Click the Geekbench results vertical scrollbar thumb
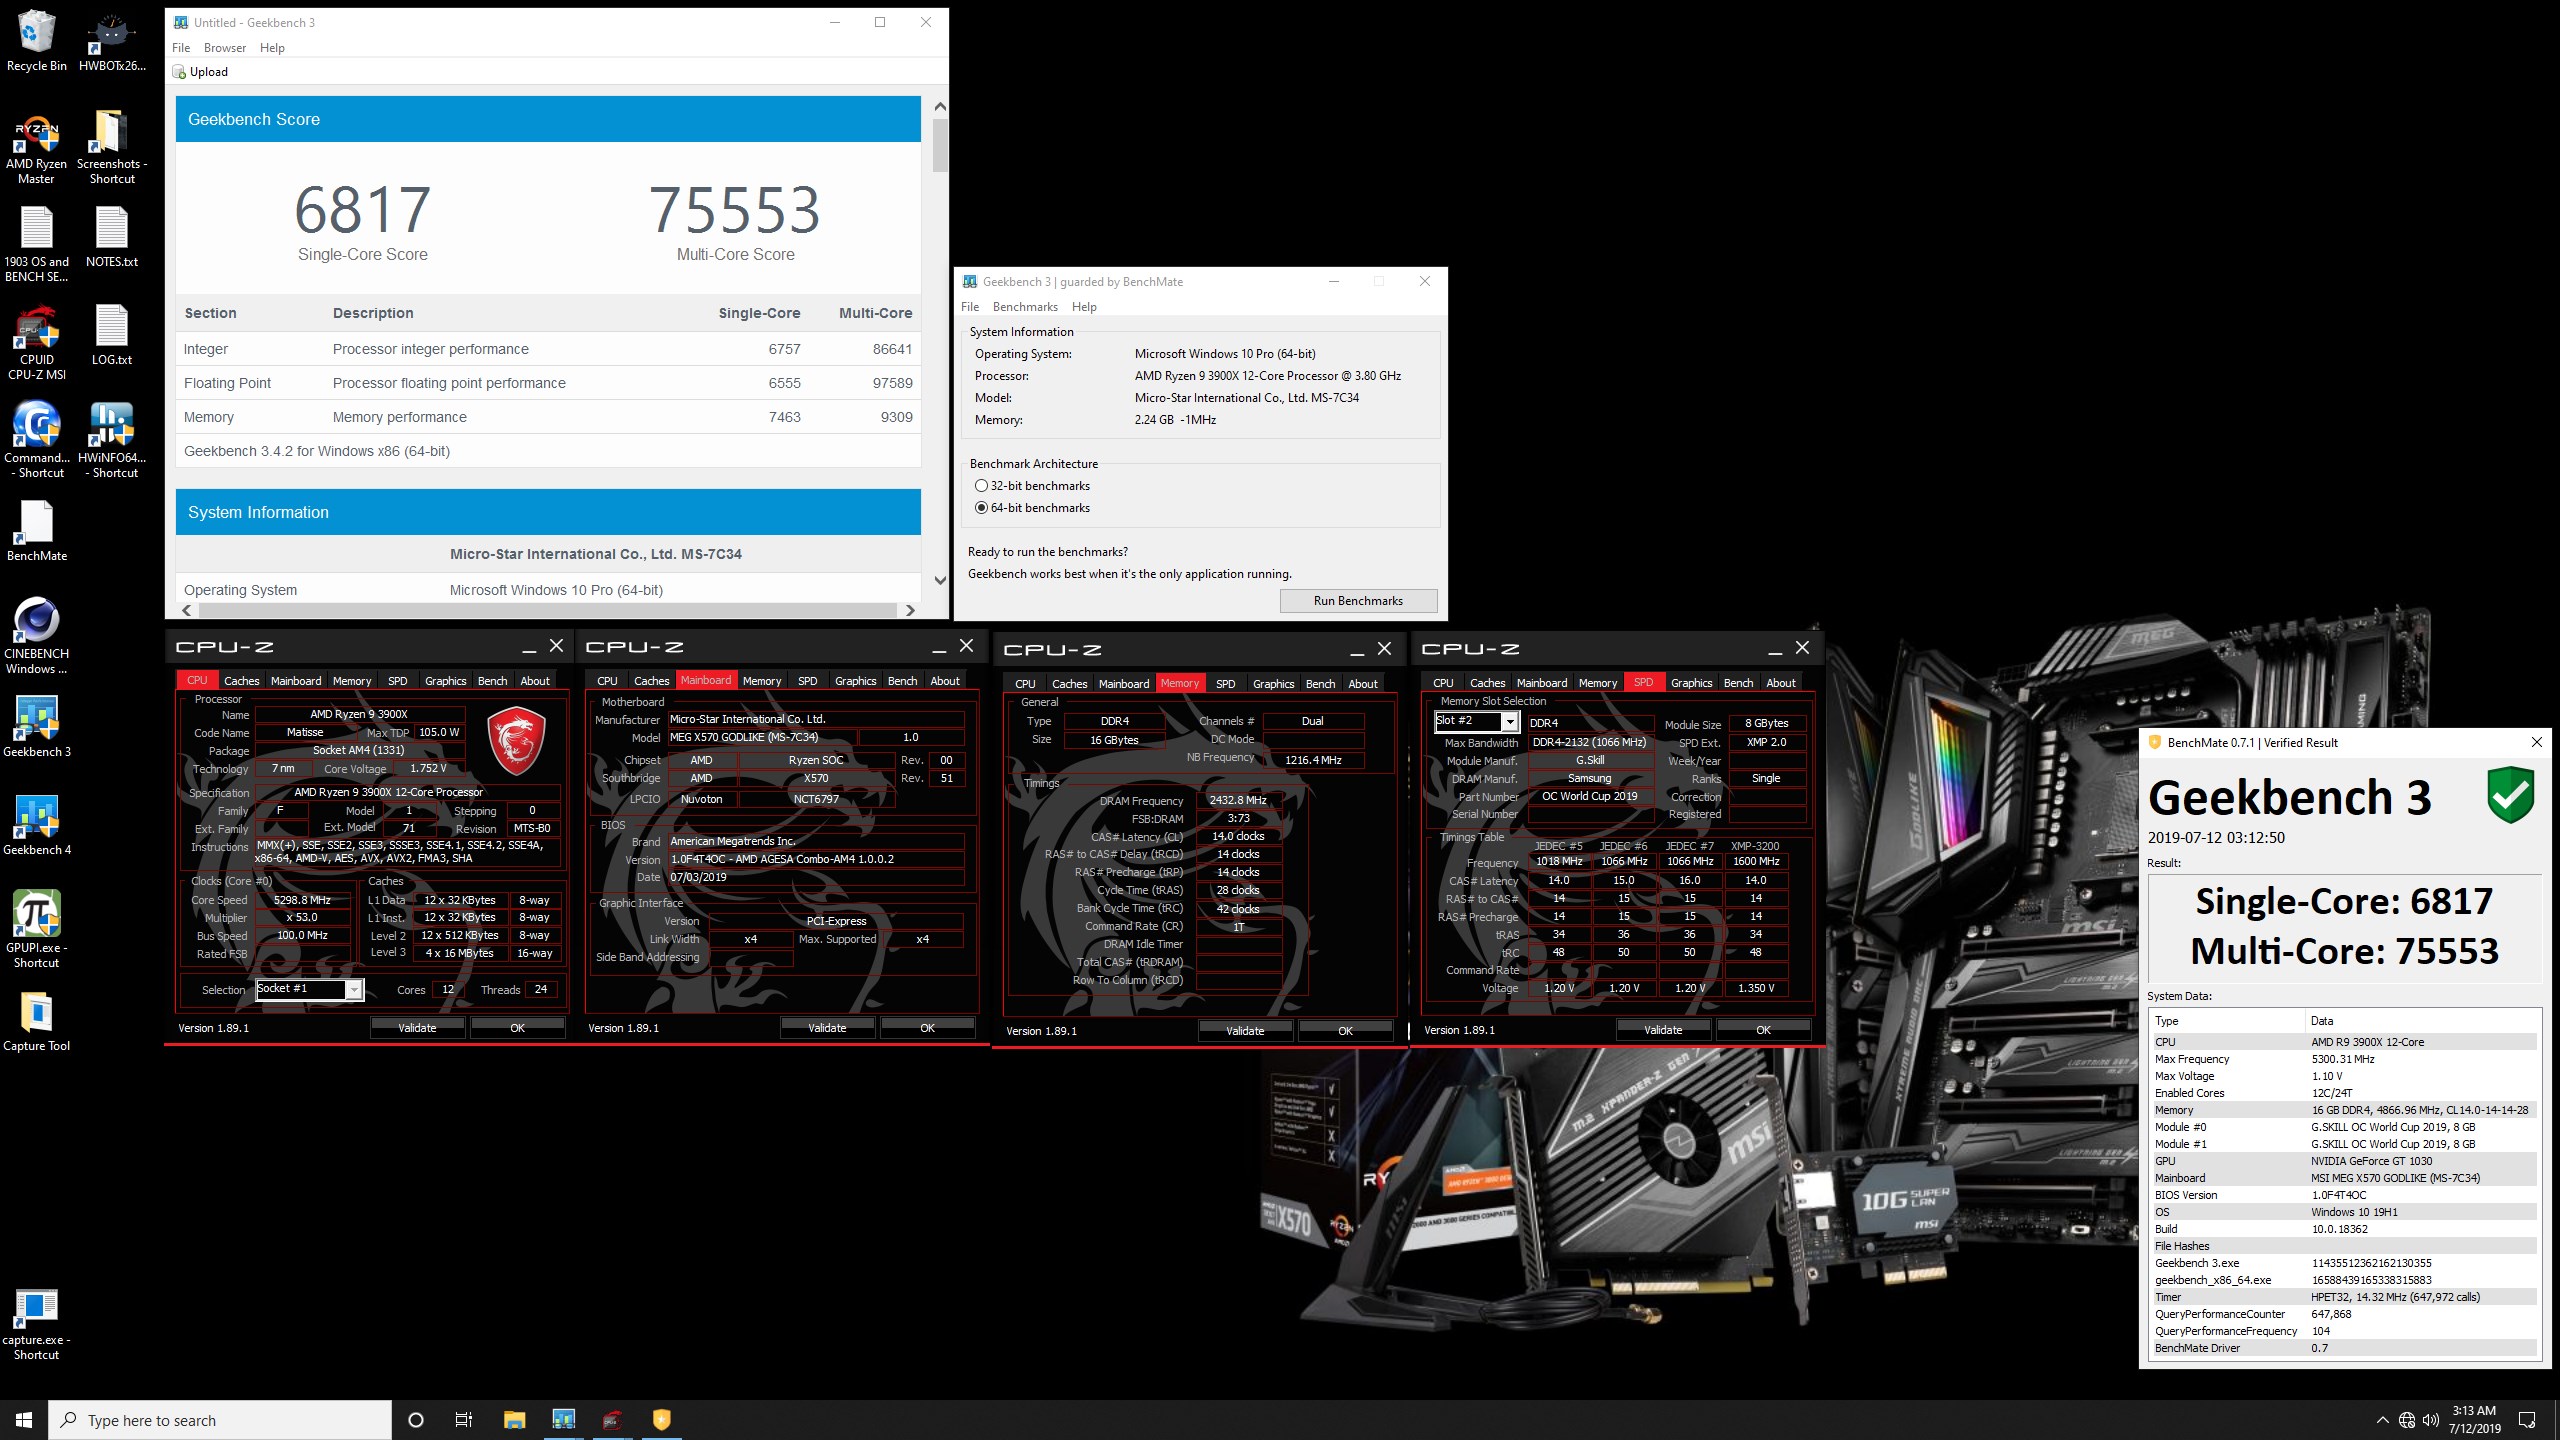 point(940,145)
